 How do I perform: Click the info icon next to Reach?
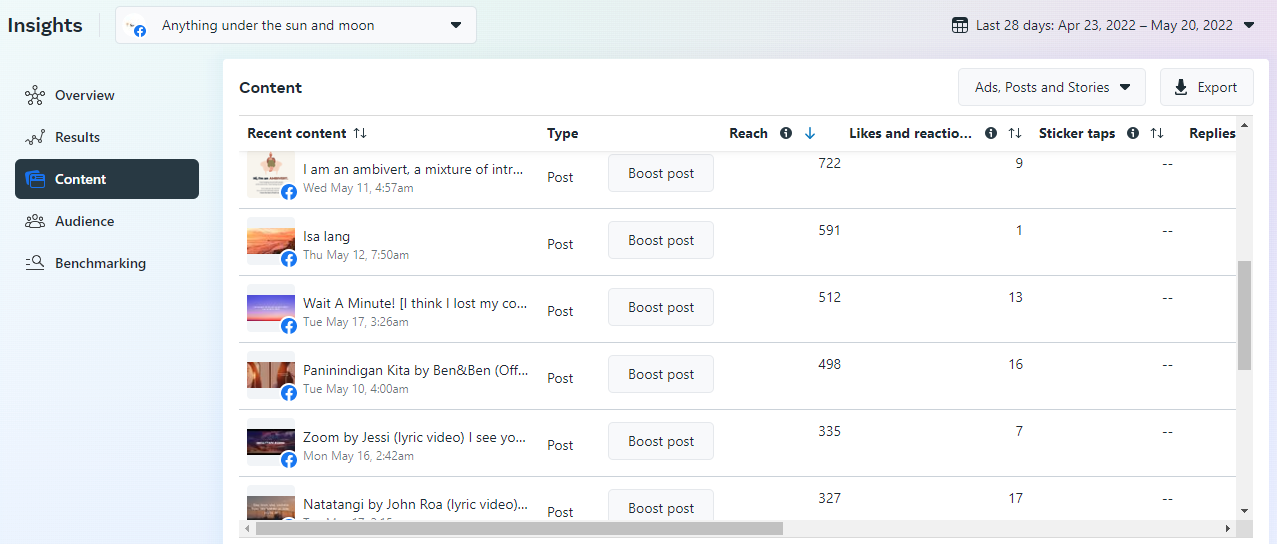coord(786,134)
